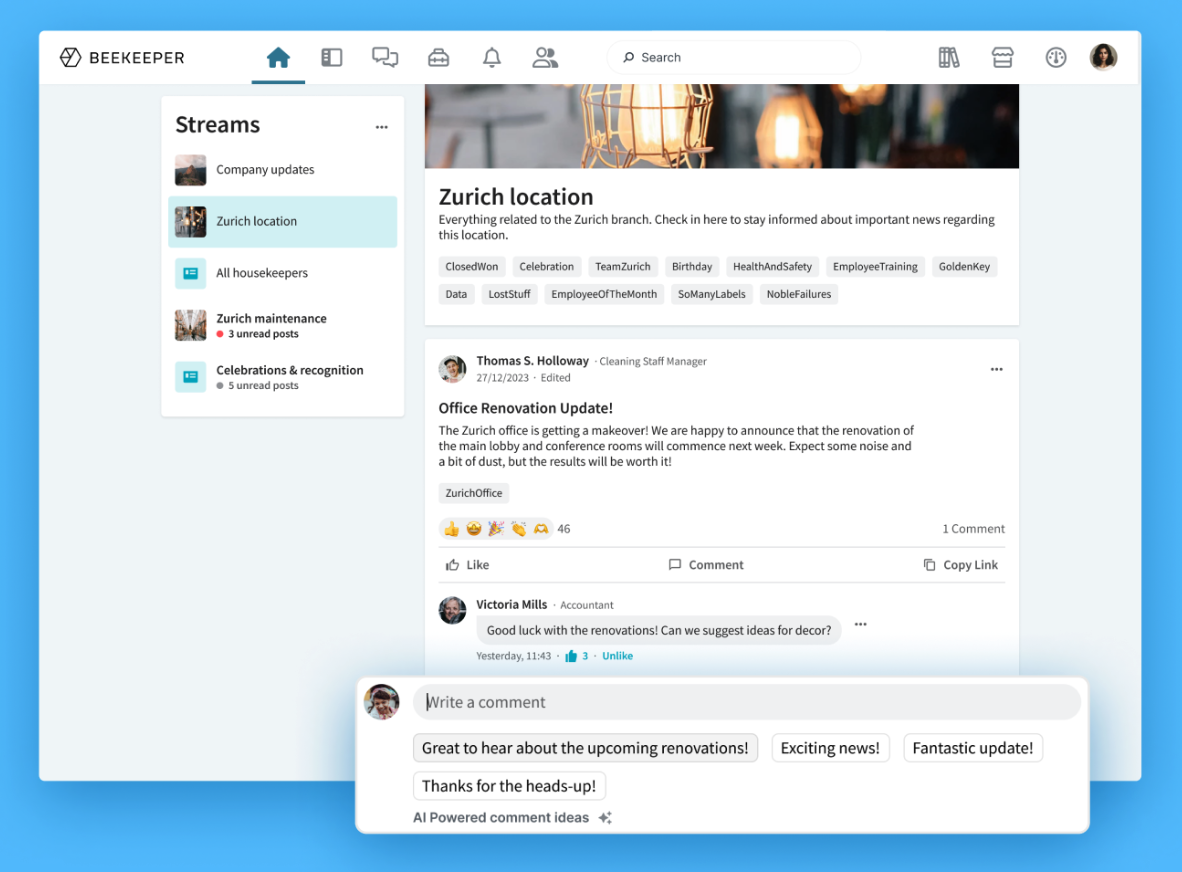Unlike Victoria Mills' comment

[x=617, y=656]
